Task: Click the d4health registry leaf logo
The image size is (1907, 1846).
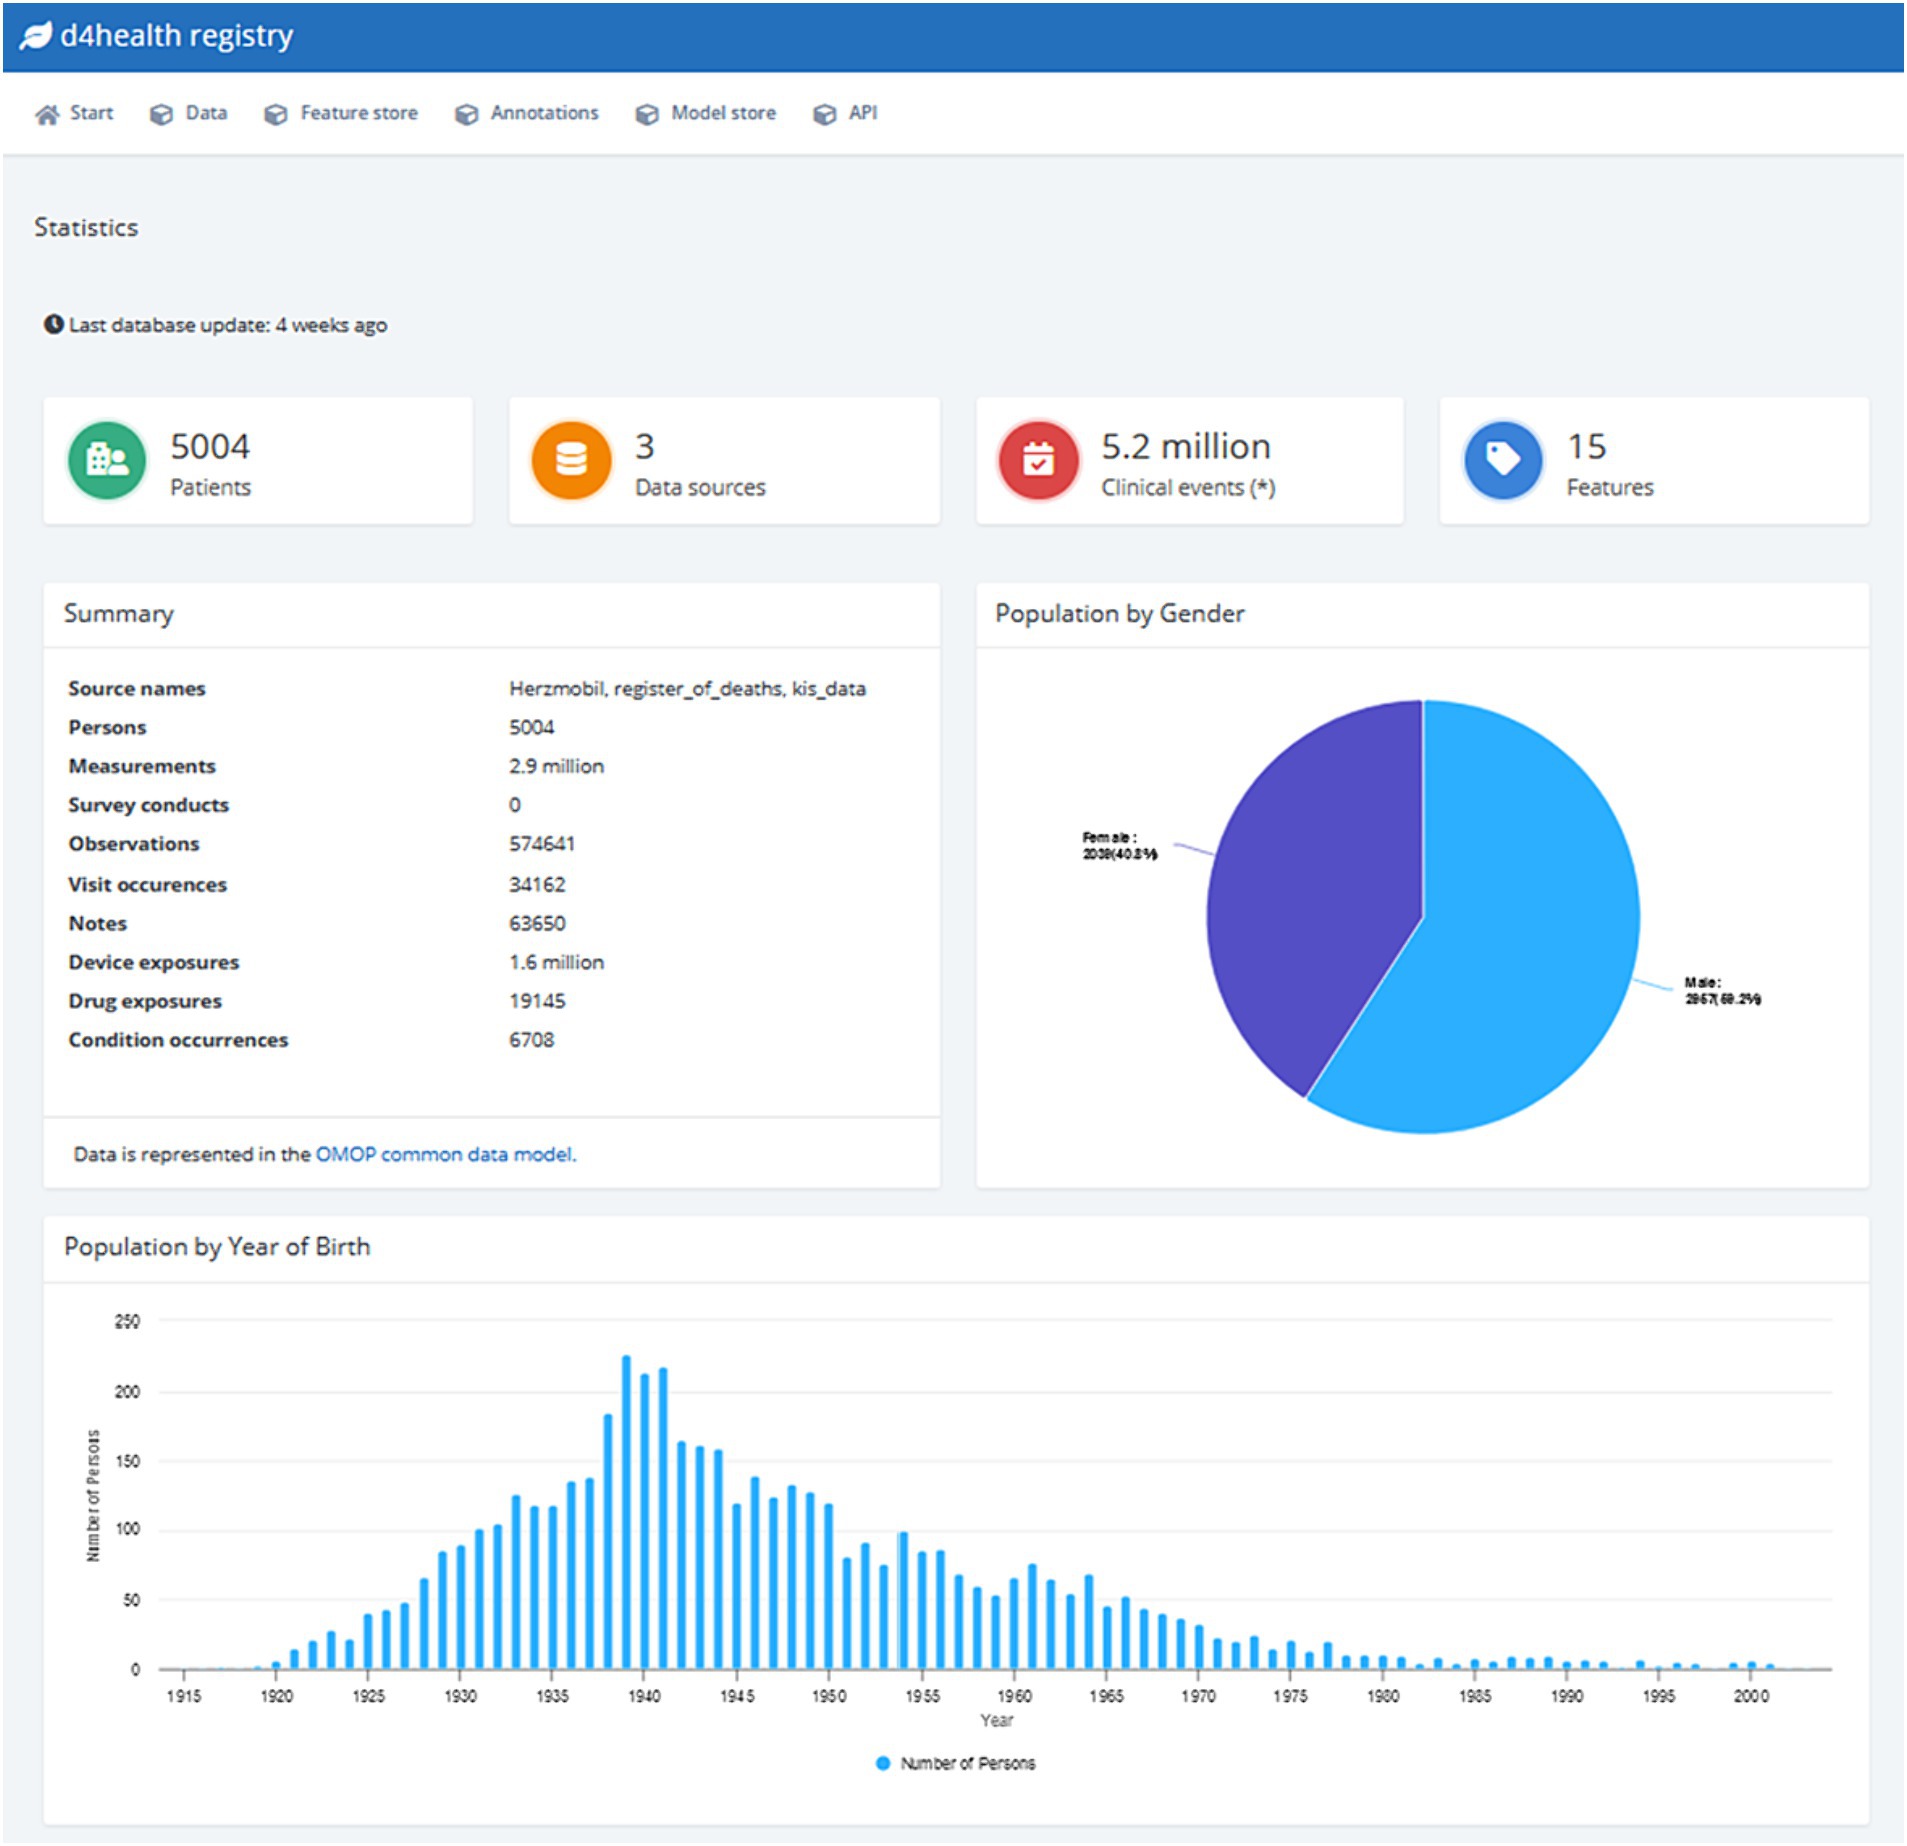Action: point(36,36)
